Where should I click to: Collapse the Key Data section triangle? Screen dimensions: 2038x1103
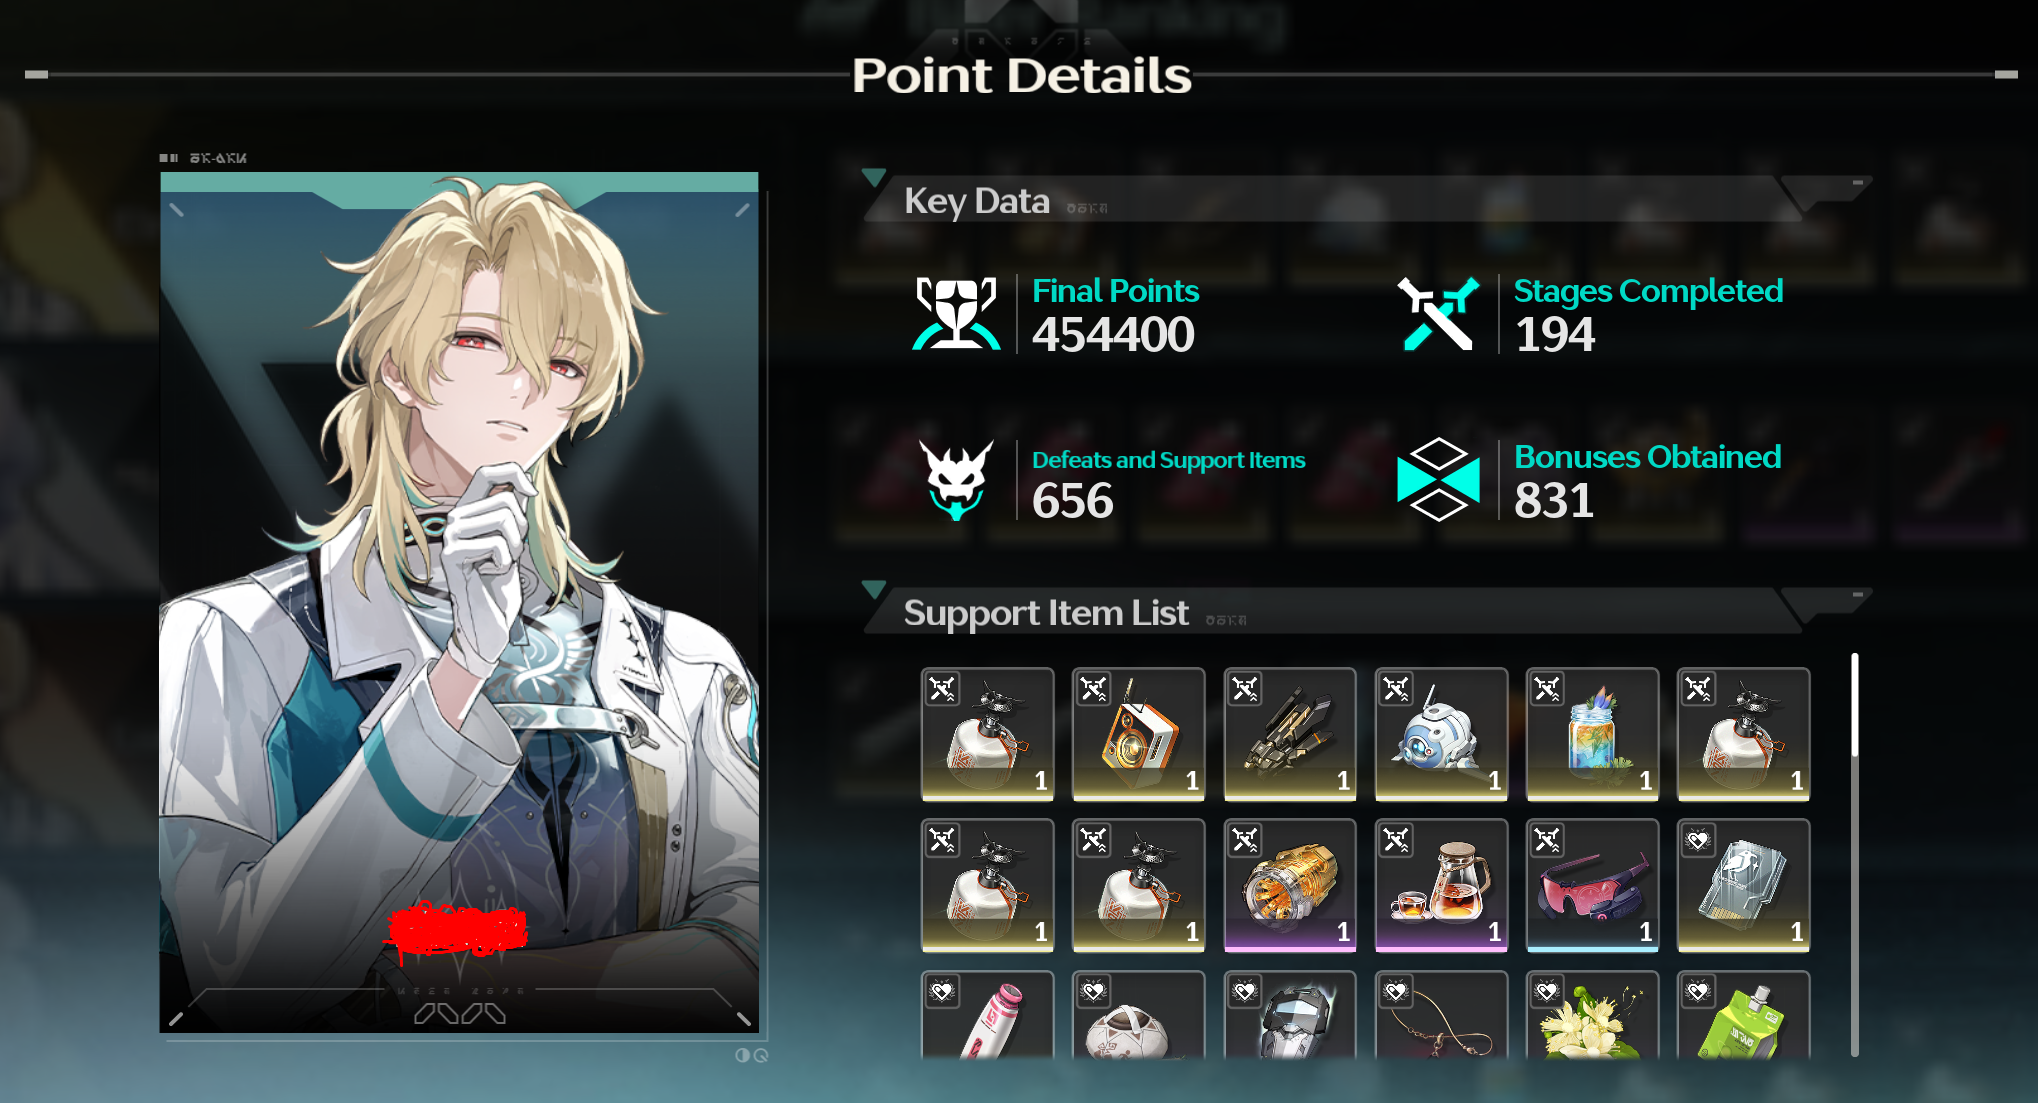click(874, 177)
